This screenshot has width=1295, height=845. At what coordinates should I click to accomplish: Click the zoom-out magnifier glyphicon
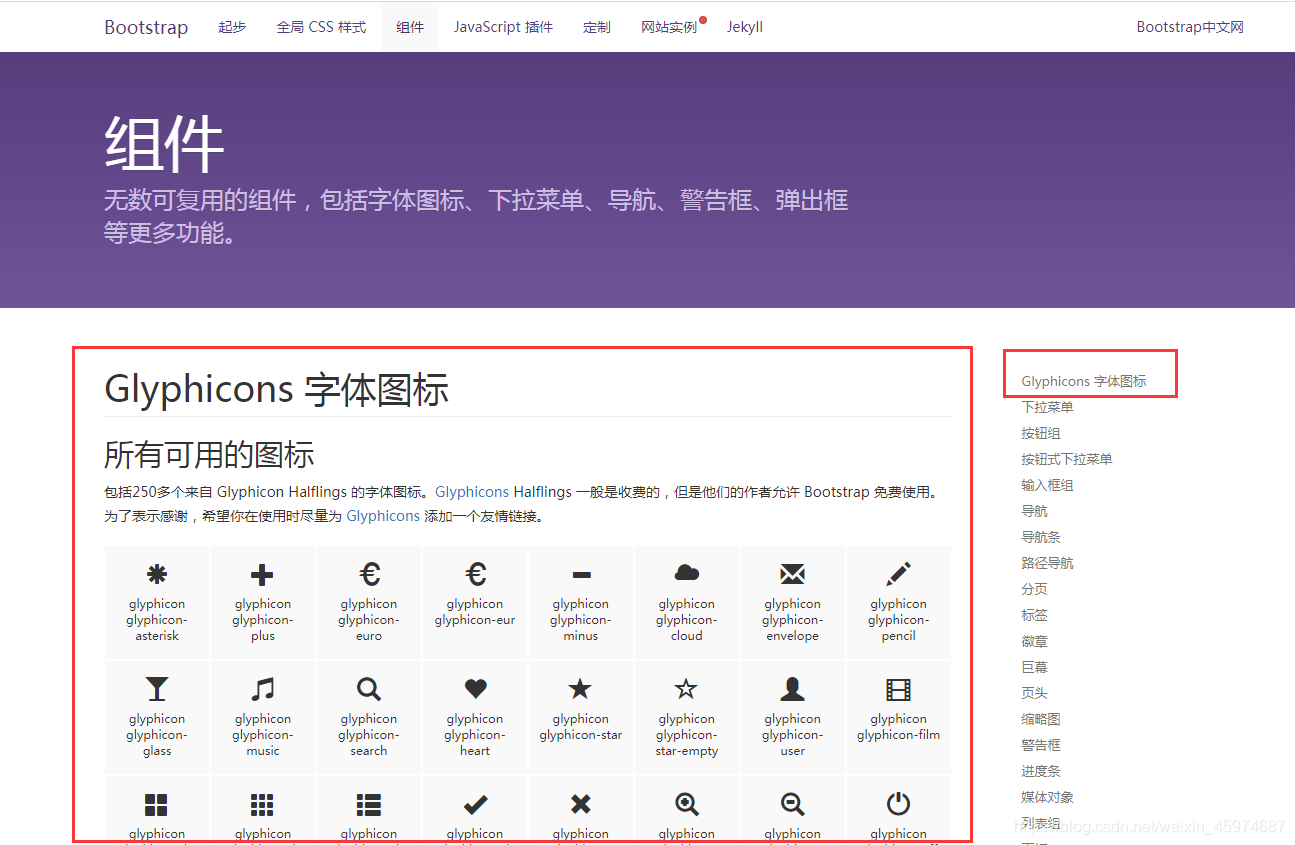(x=793, y=804)
